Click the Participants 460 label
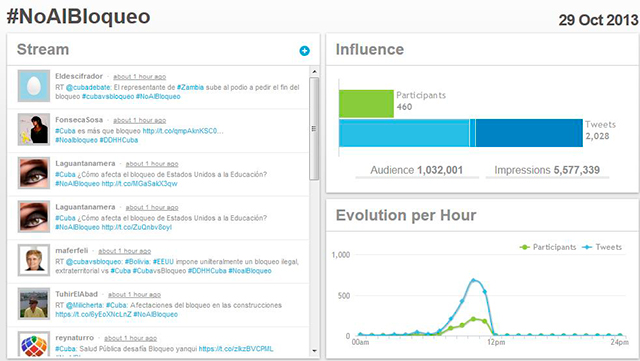The width and height of the screenshot is (640, 361). tap(421, 101)
